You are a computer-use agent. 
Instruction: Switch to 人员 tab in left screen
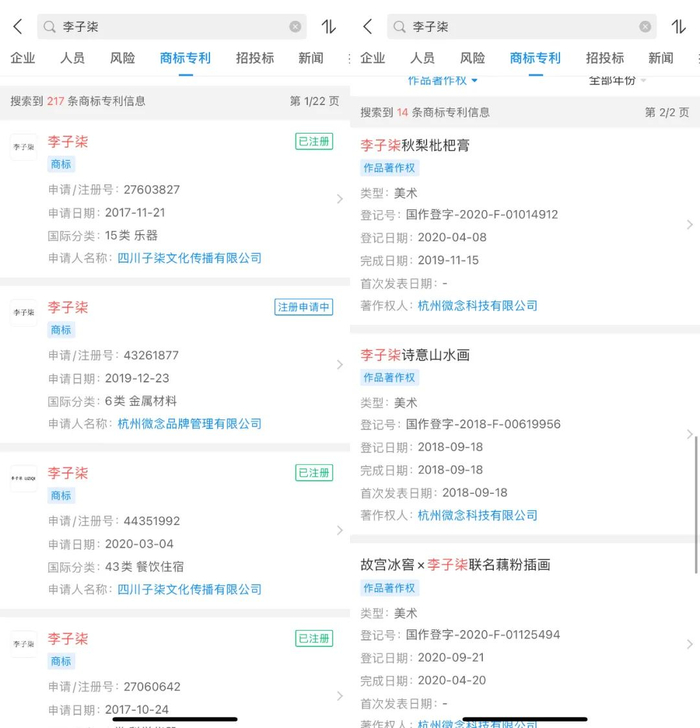tap(72, 58)
